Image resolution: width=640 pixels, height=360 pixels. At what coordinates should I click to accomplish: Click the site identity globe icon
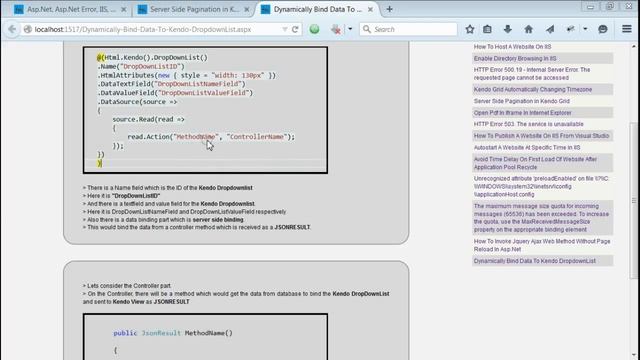click(x=28, y=29)
